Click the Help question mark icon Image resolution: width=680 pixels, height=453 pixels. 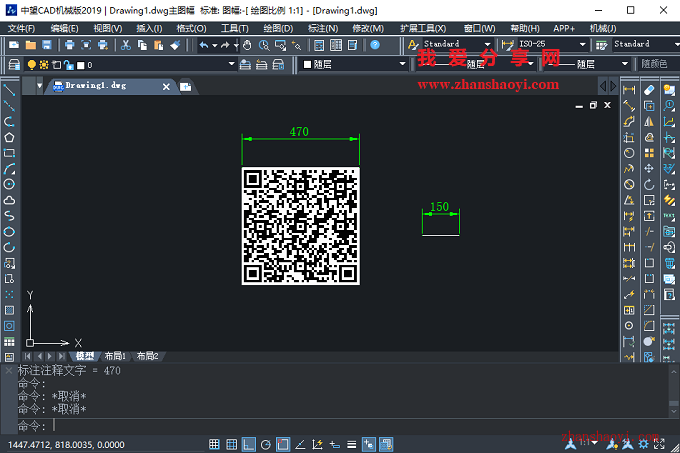coord(375,45)
